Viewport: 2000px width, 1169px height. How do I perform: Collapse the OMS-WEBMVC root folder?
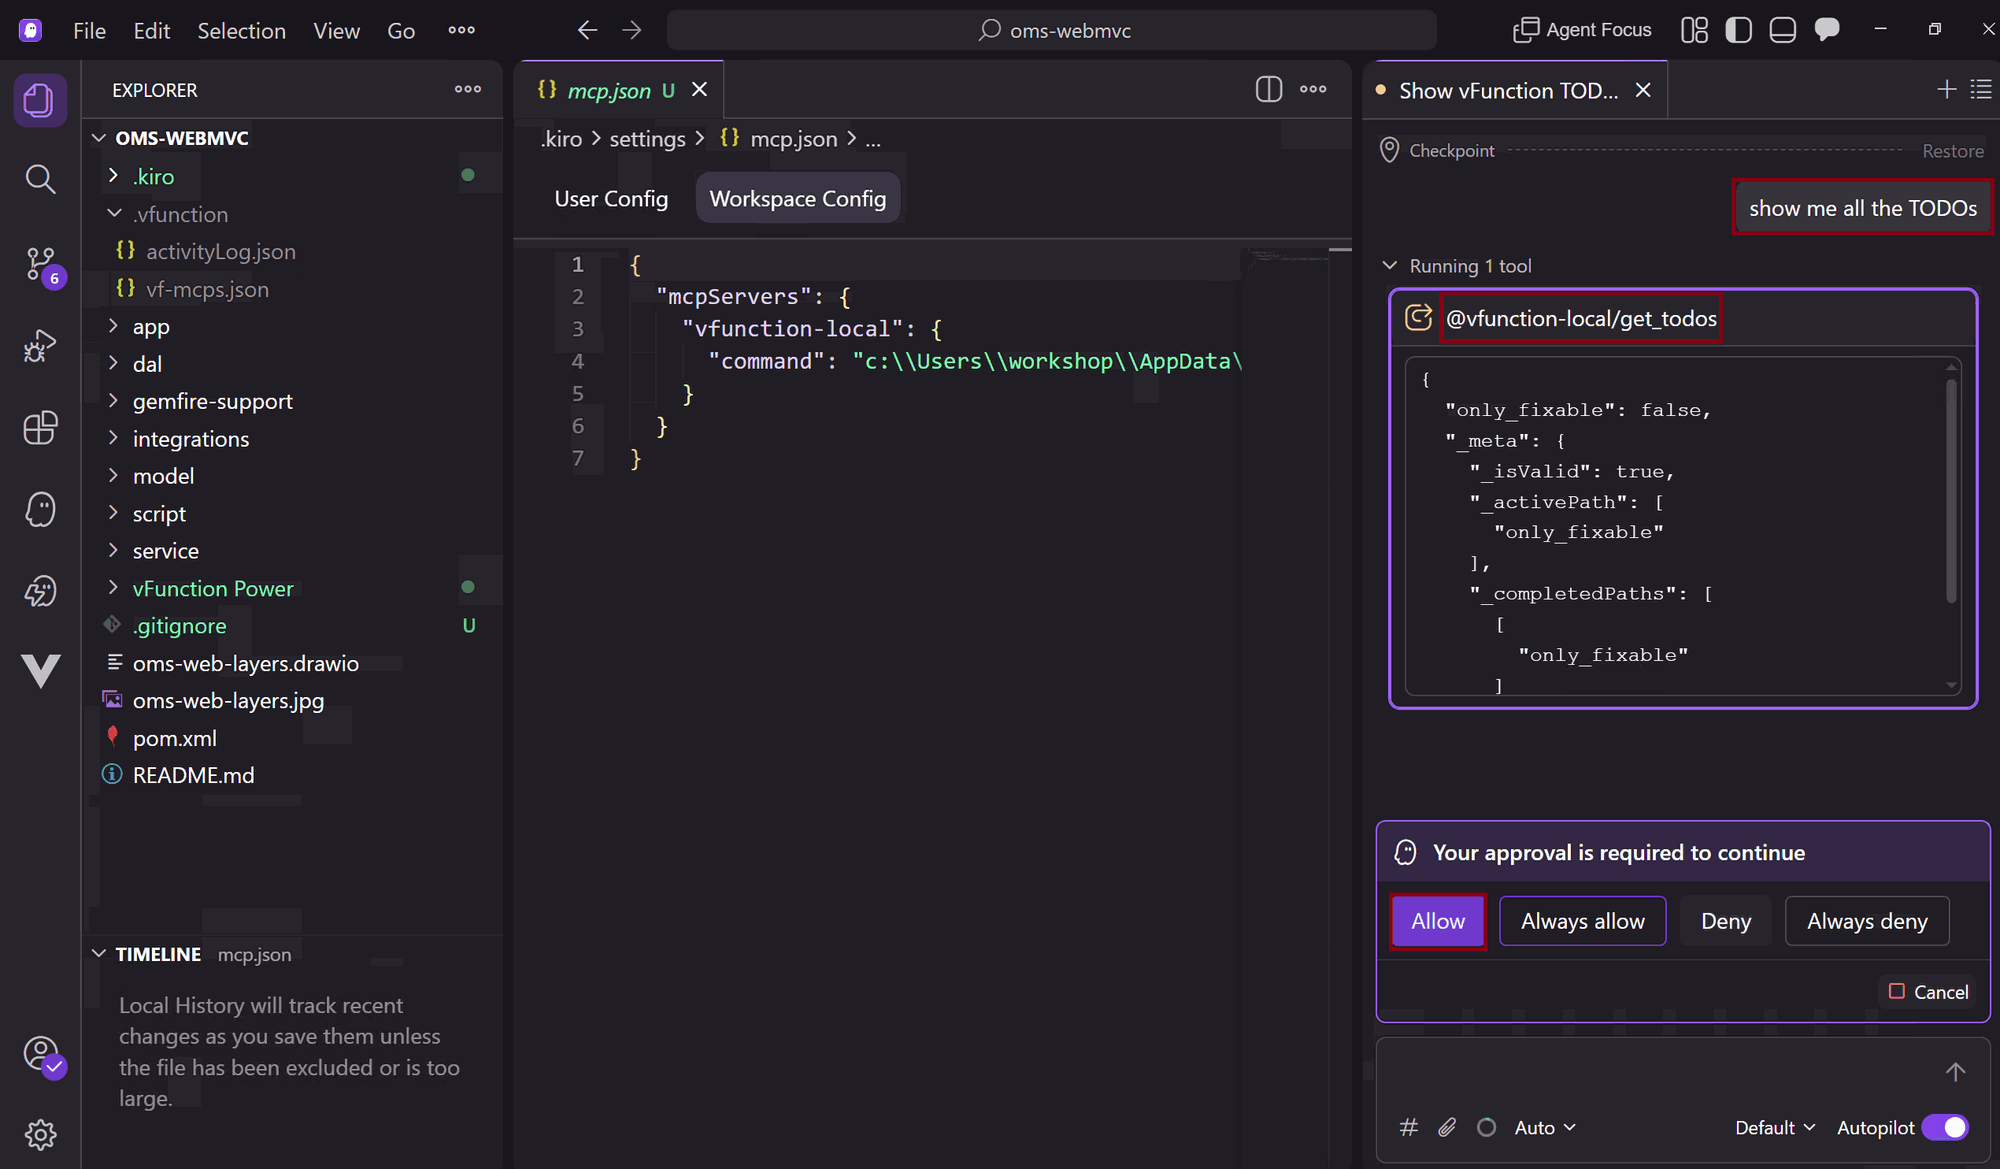coord(99,138)
